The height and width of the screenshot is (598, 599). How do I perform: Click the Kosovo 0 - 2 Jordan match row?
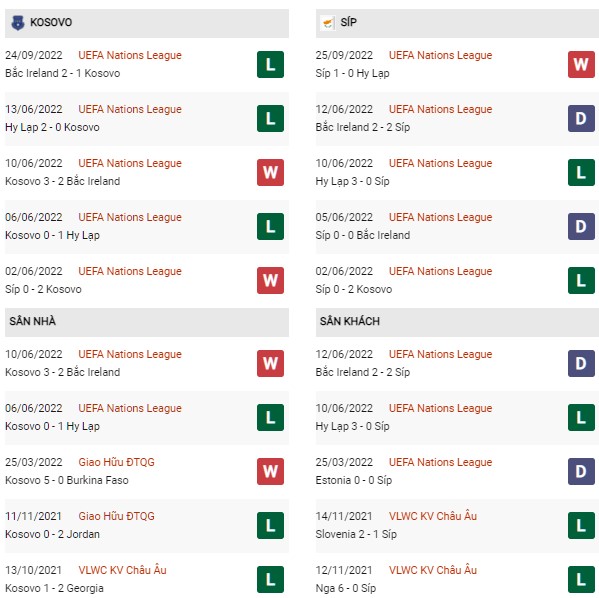pyautogui.click(x=147, y=525)
